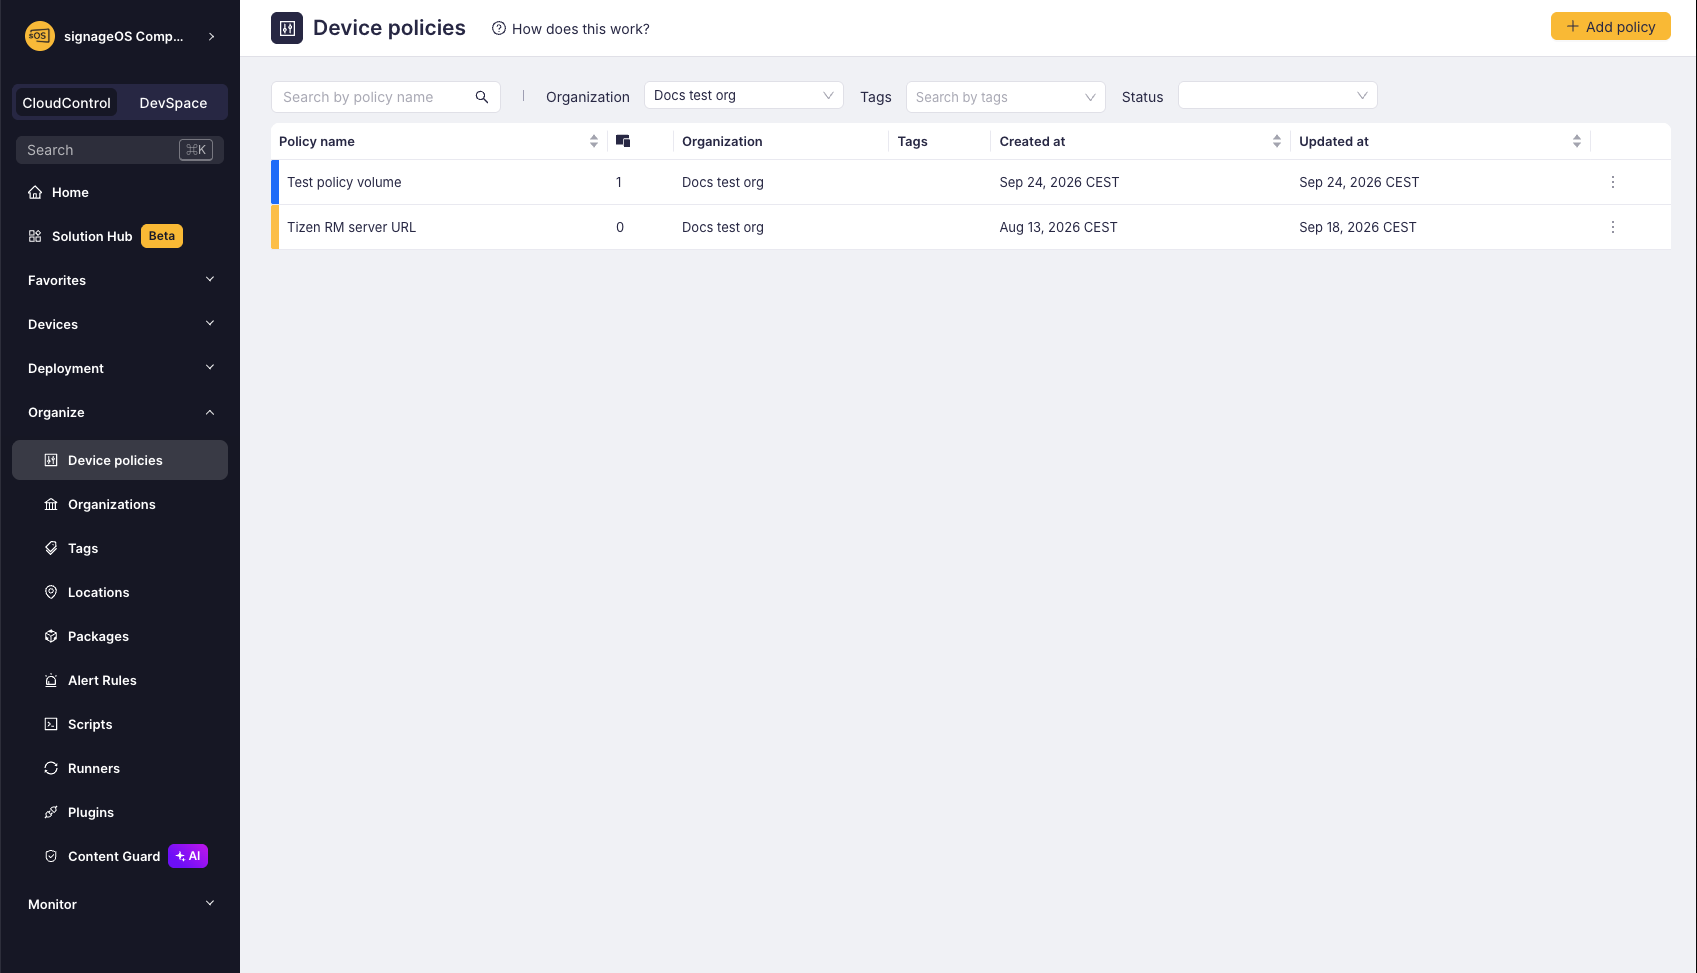Open the Test policy volume policy
This screenshot has width=1697, height=973.
coord(344,182)
